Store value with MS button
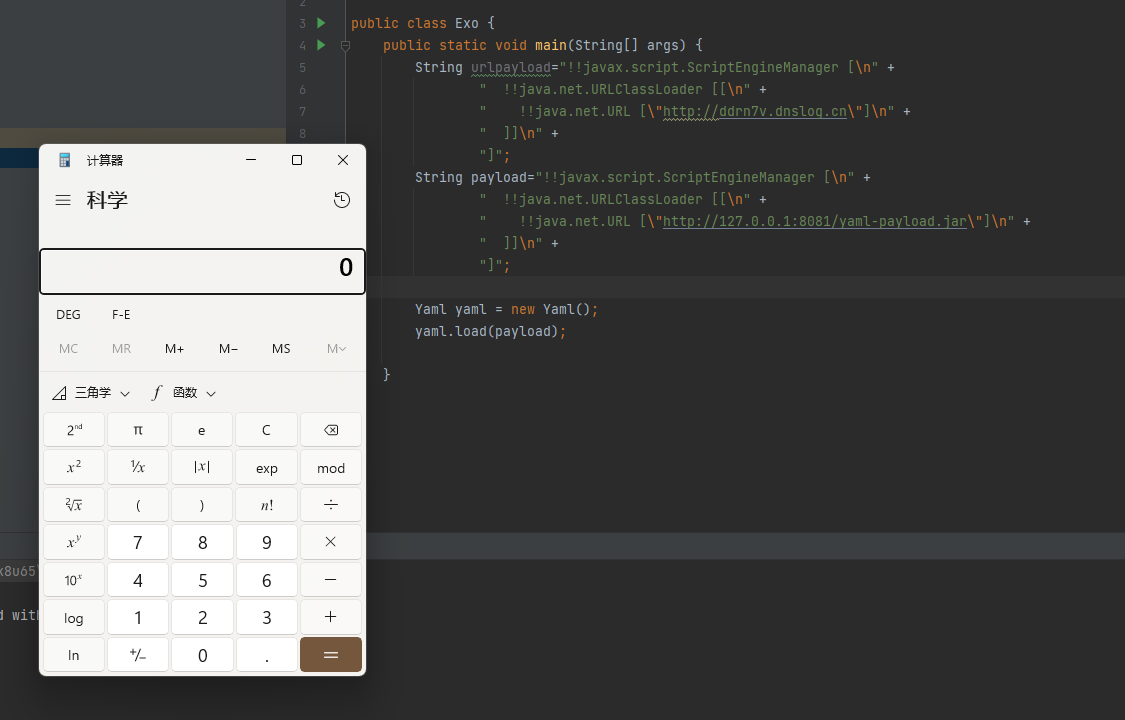 pyautogui.click(x=281, y=349)
